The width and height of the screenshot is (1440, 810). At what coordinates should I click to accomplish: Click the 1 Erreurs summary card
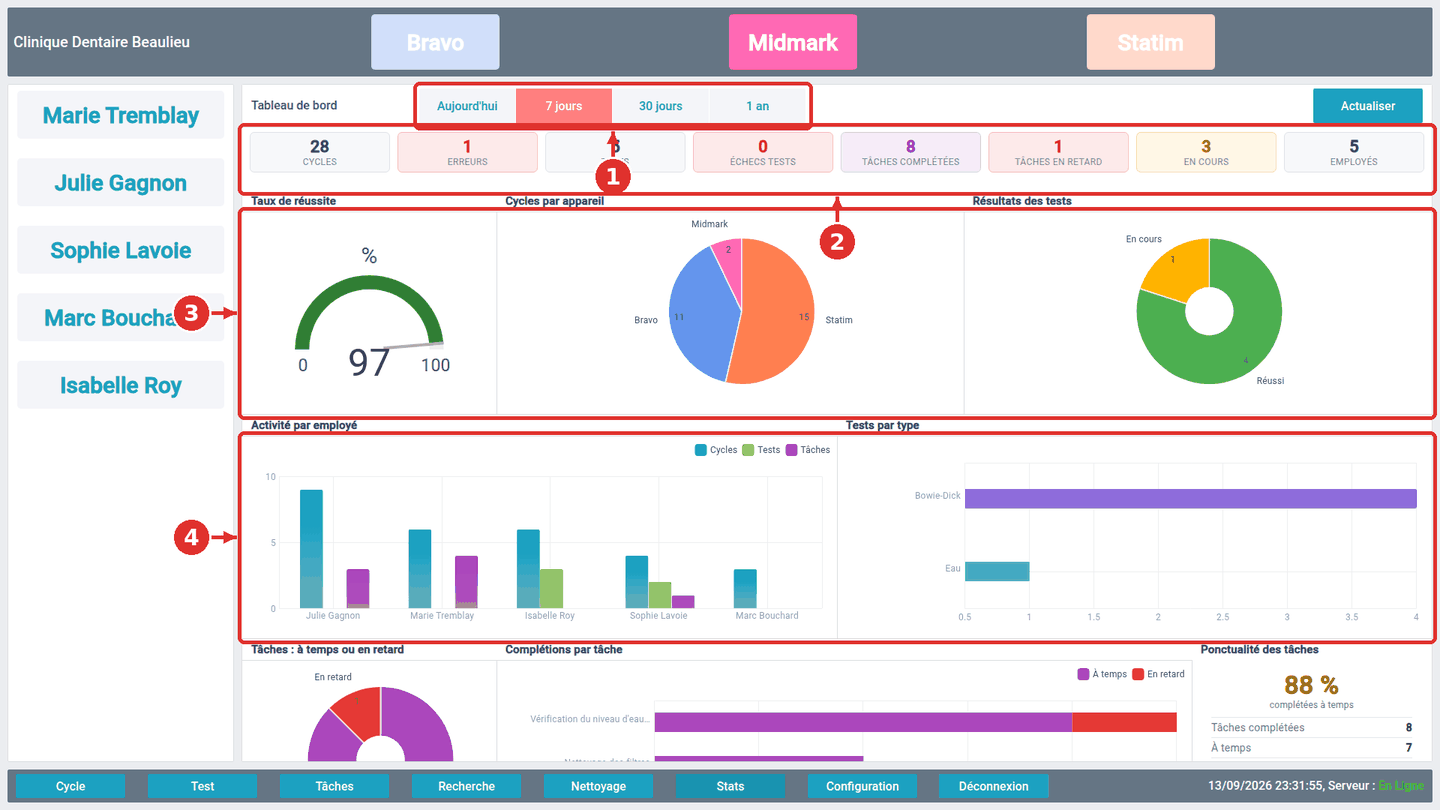[467, 152]
